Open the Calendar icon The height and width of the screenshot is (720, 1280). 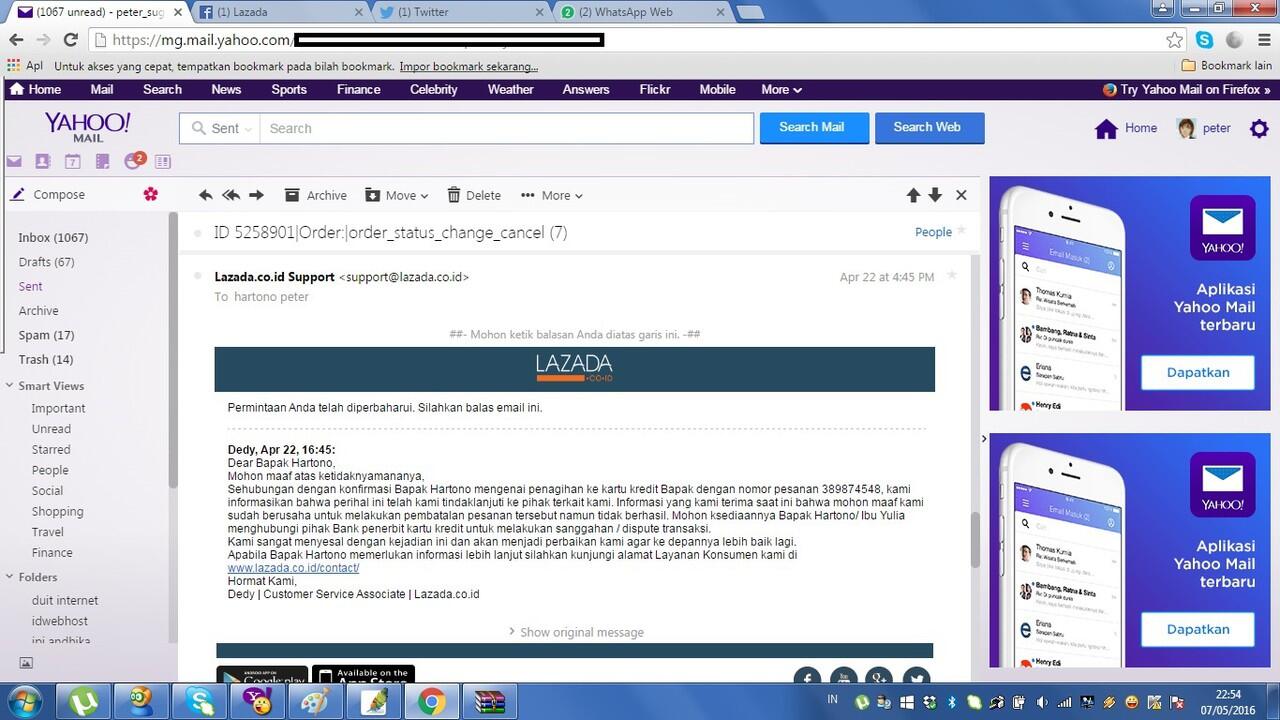[72, 161]
